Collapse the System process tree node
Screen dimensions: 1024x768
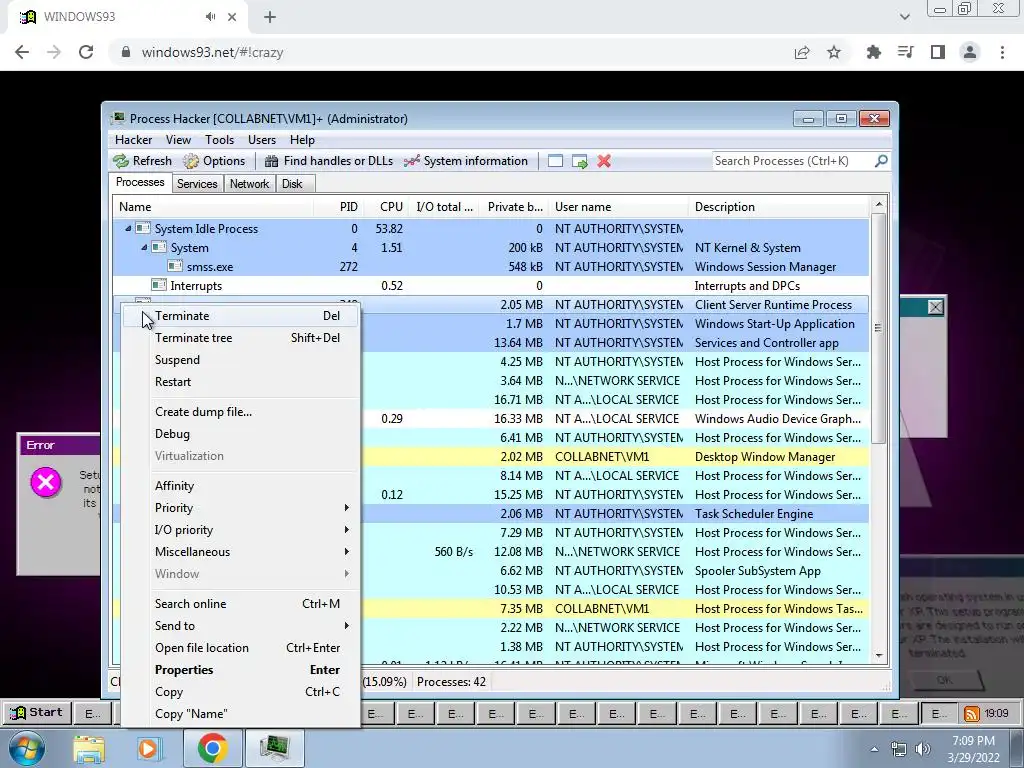coord(144,248)
